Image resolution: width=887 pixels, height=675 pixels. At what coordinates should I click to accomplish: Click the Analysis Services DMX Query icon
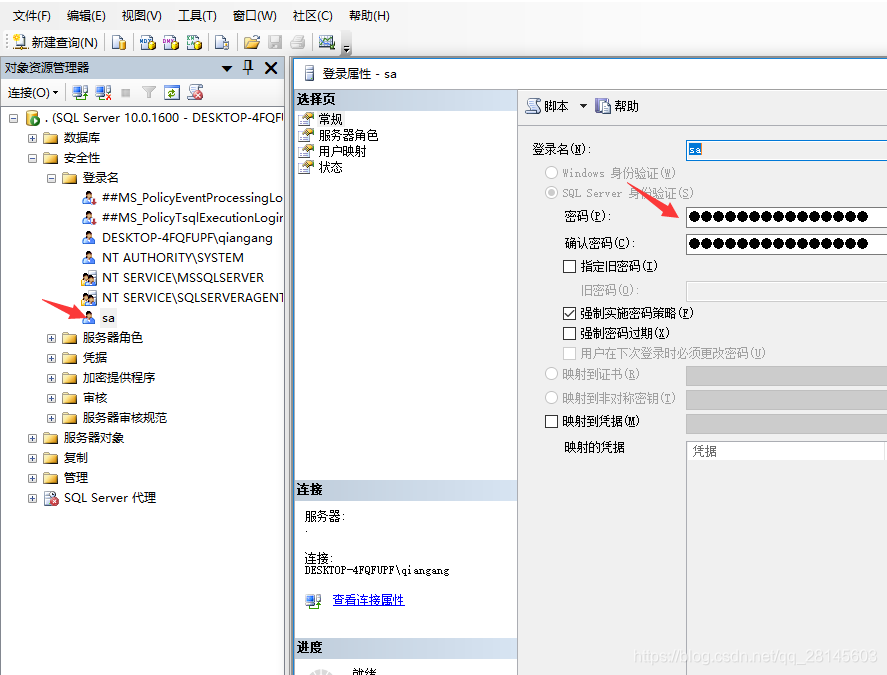pyautogui.click(x=171, y=42)
